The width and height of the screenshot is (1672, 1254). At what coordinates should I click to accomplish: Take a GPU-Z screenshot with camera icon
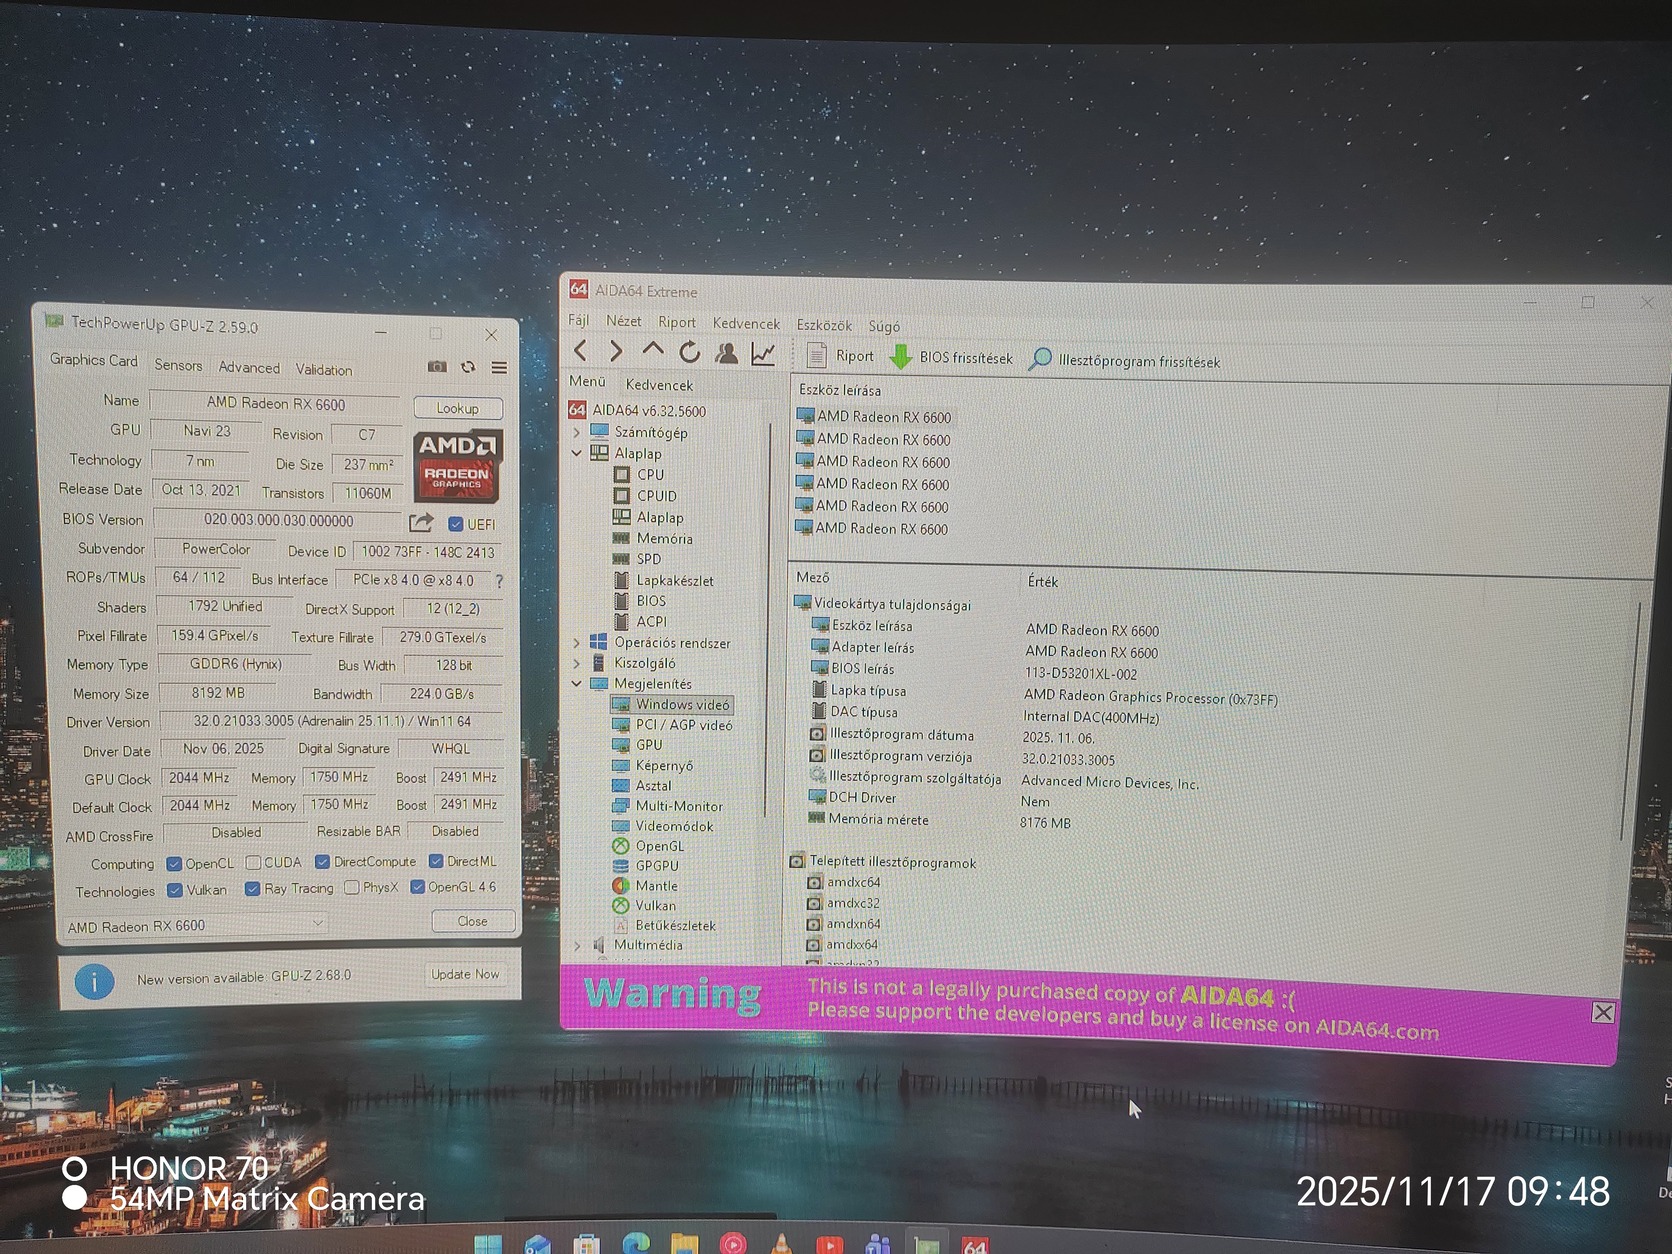[437, 367]
